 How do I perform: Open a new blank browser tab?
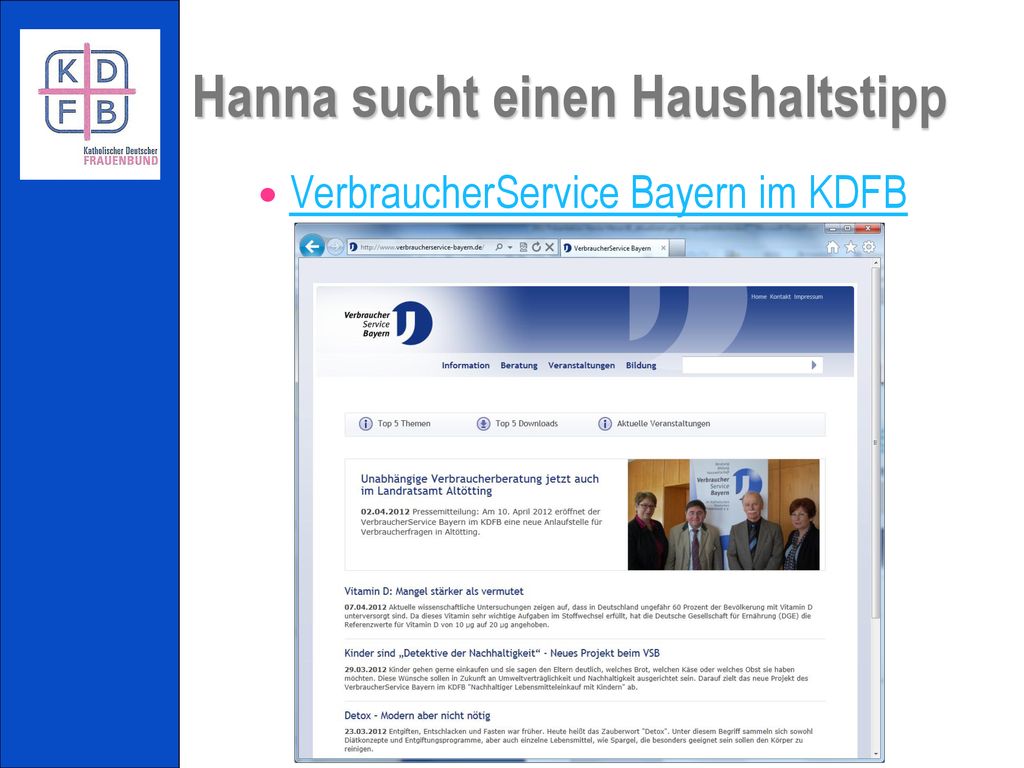click(677, 248)
